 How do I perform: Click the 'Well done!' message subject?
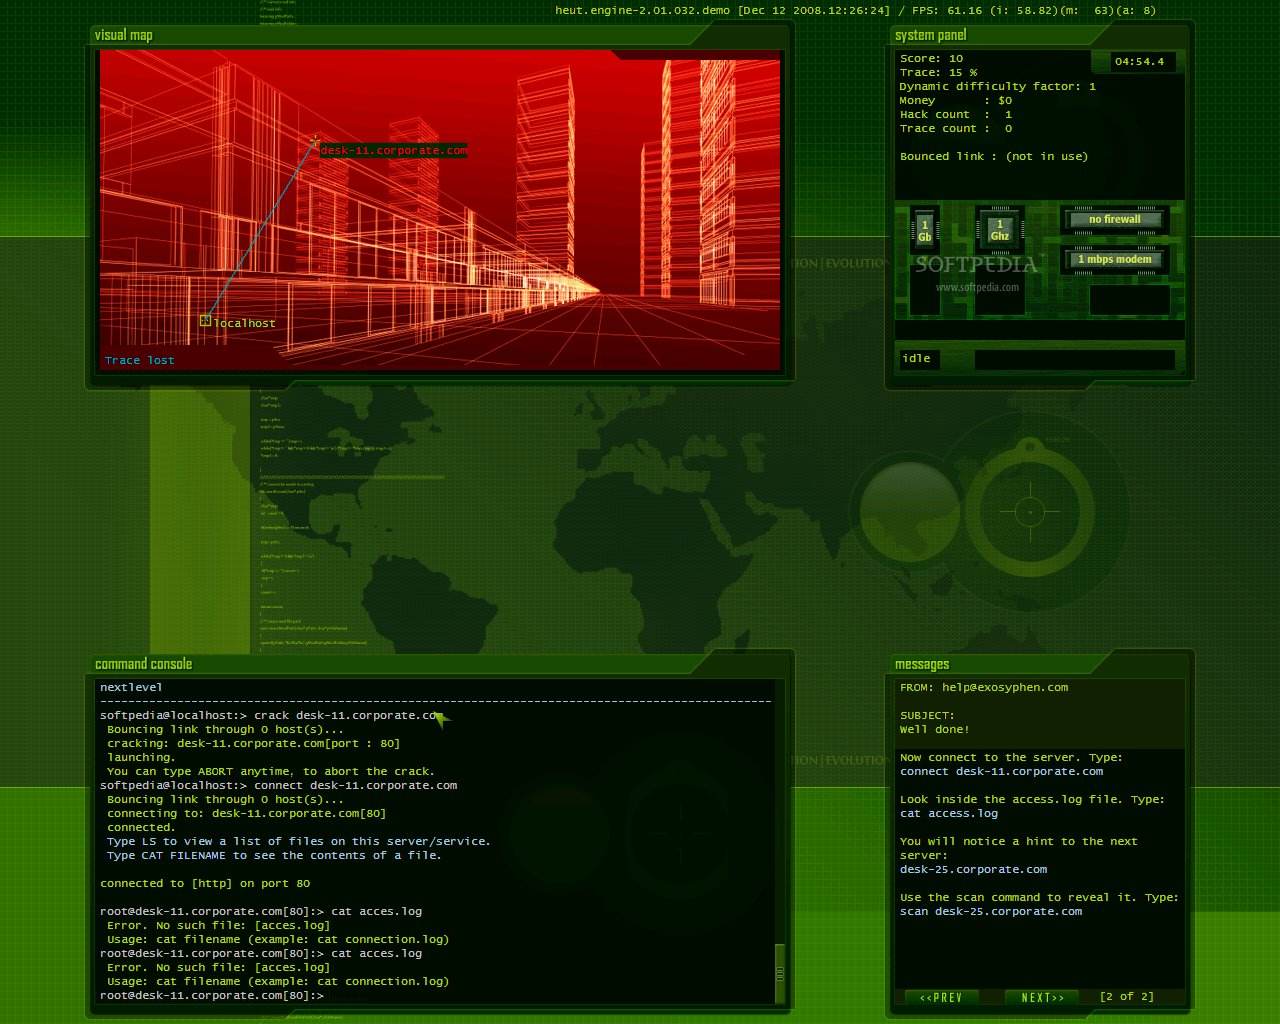934,729
